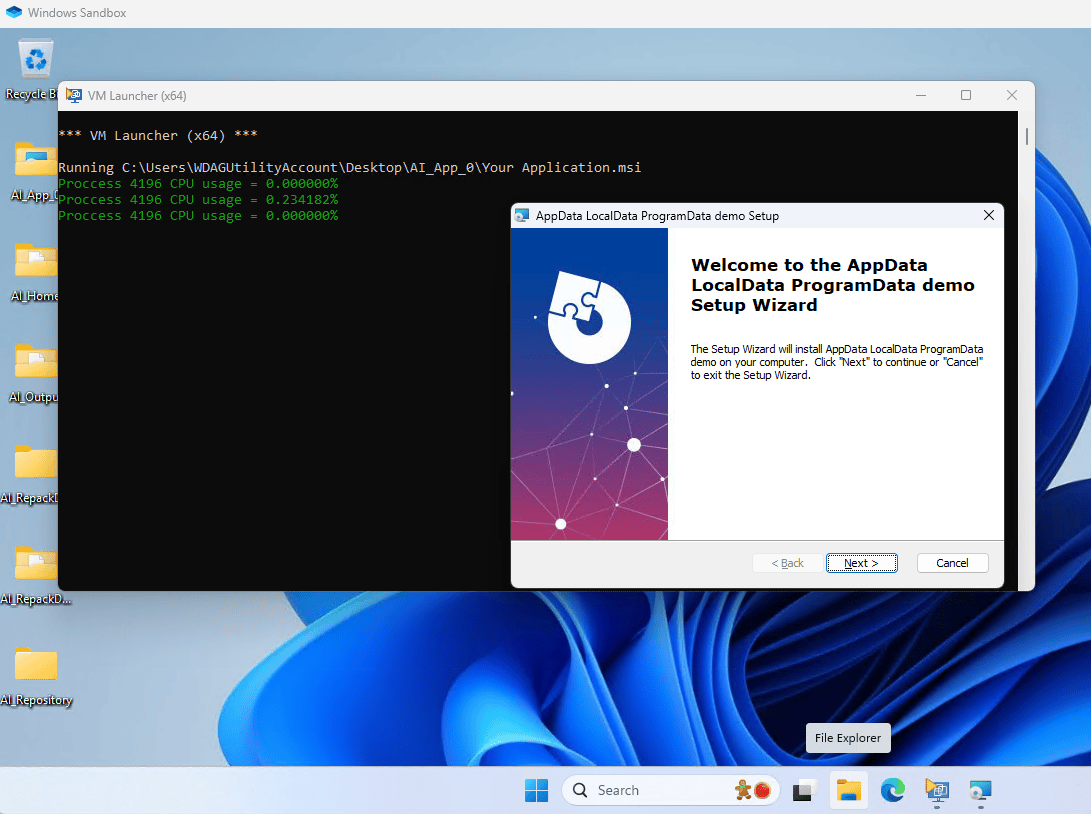Close the VM Launcher window
This screenshot has height=814, width=1091.
(x=1012, y=95)
